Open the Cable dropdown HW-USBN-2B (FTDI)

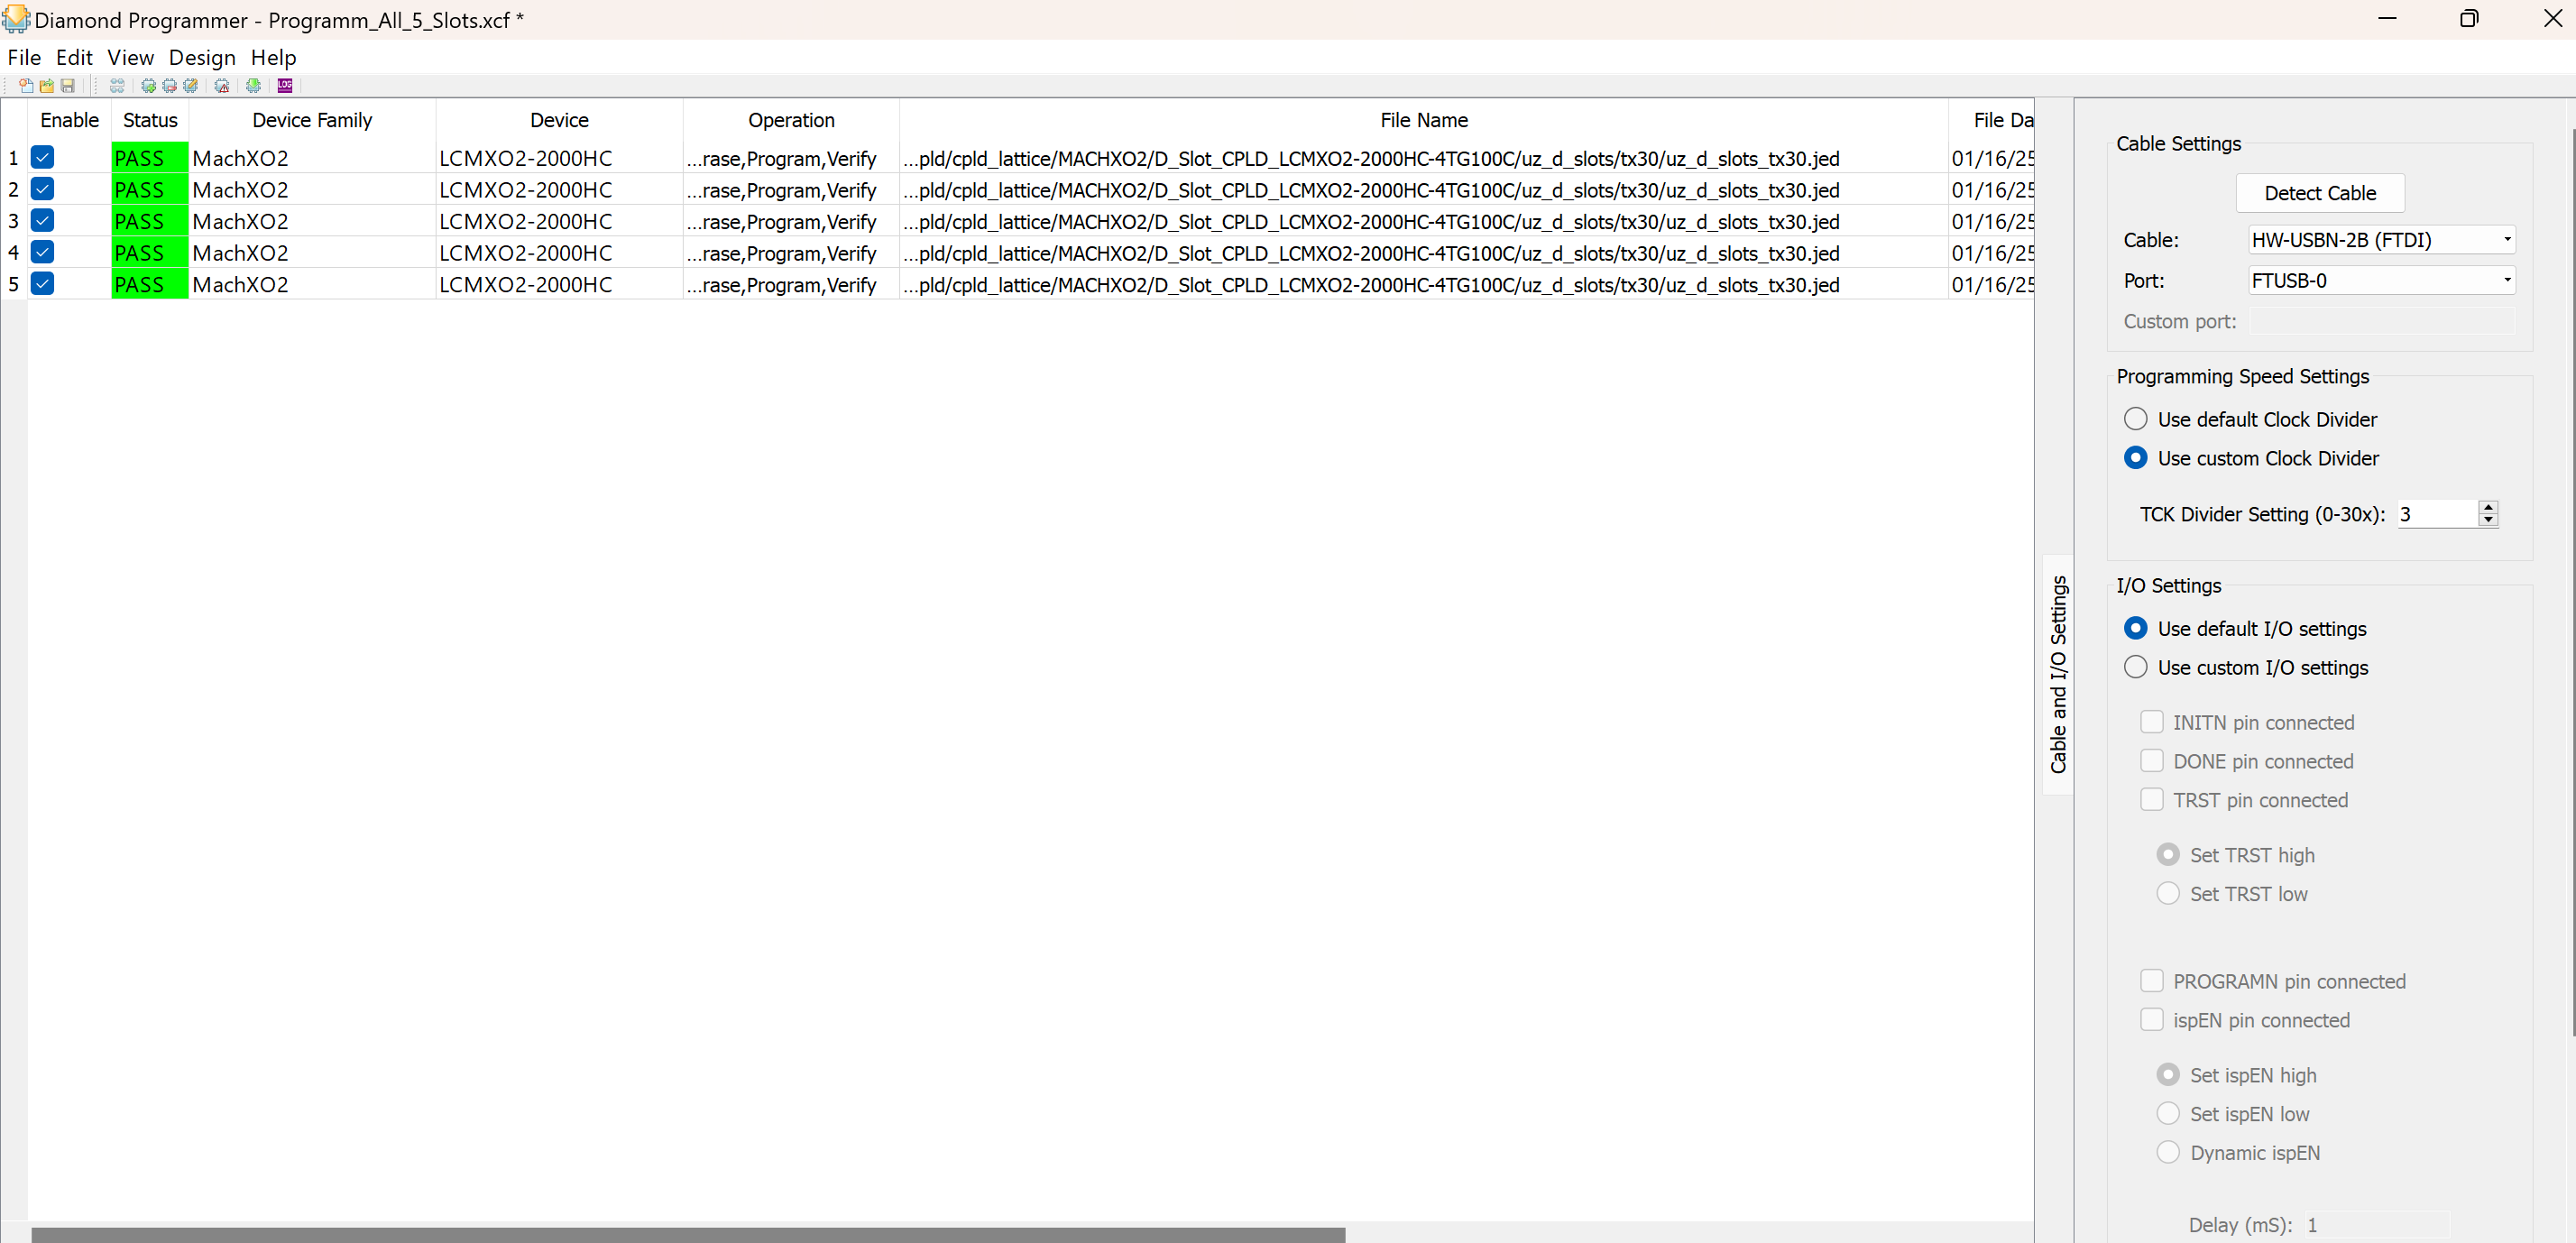click(x=2380, y=240)
